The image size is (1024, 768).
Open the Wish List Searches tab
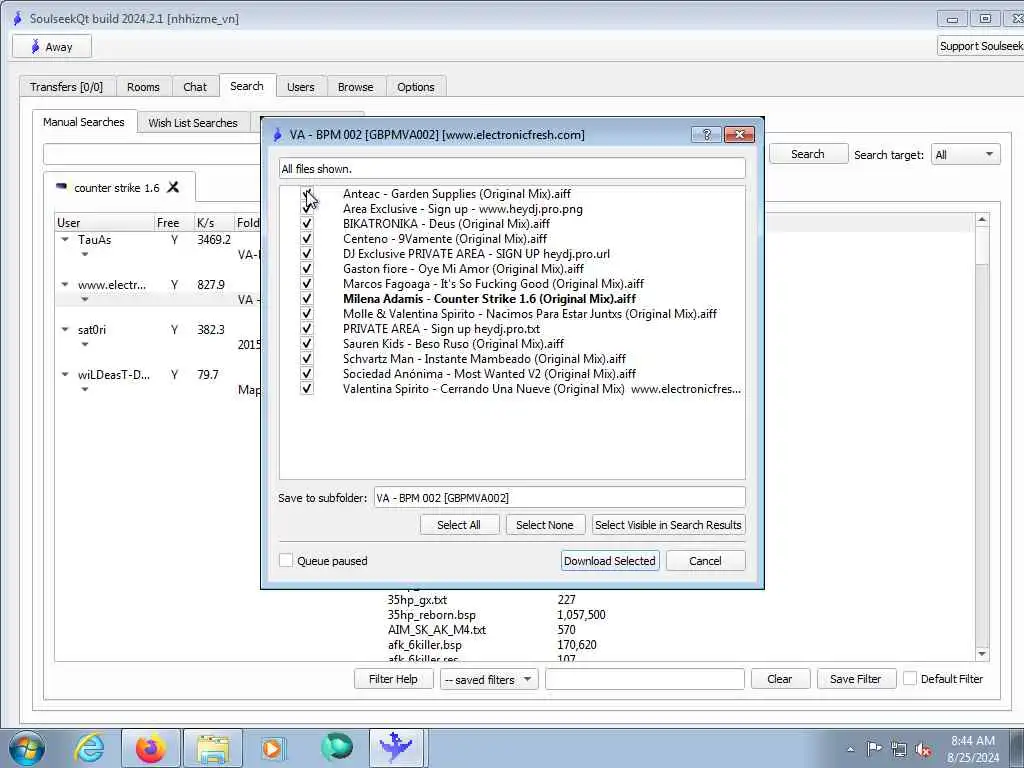tap(193, 123)
